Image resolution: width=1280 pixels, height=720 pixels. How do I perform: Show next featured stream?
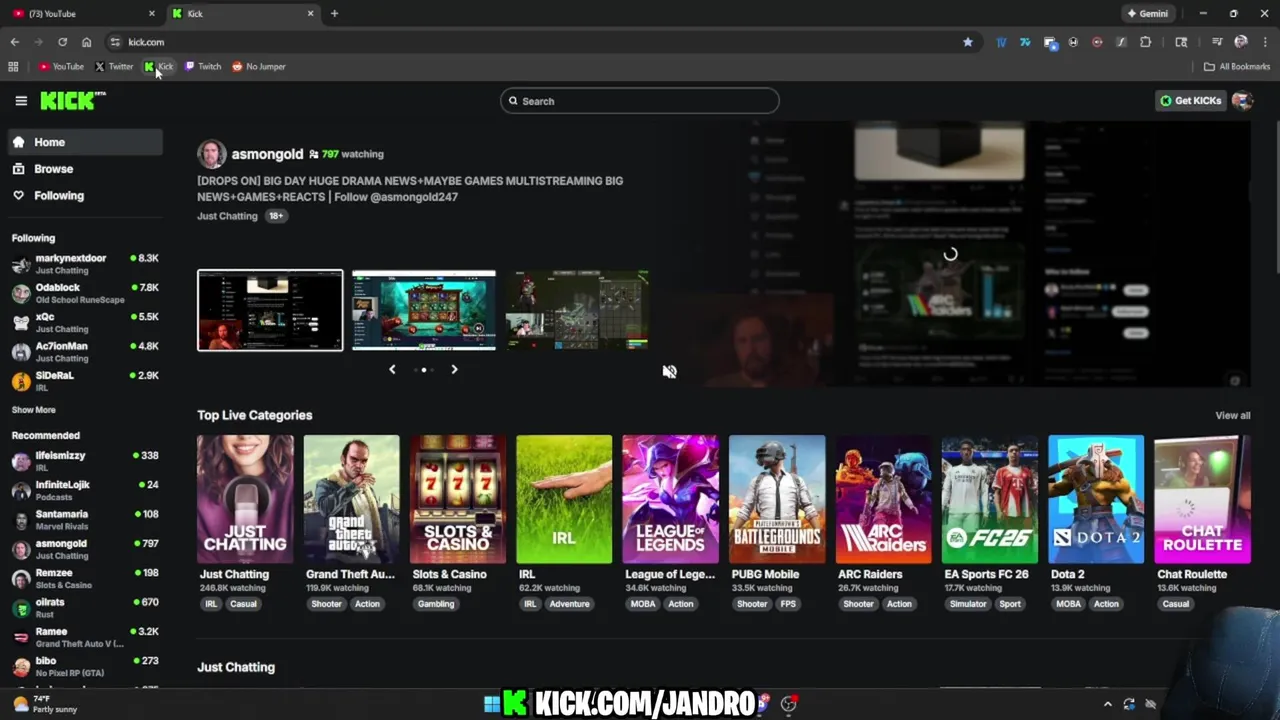point(454,369)
